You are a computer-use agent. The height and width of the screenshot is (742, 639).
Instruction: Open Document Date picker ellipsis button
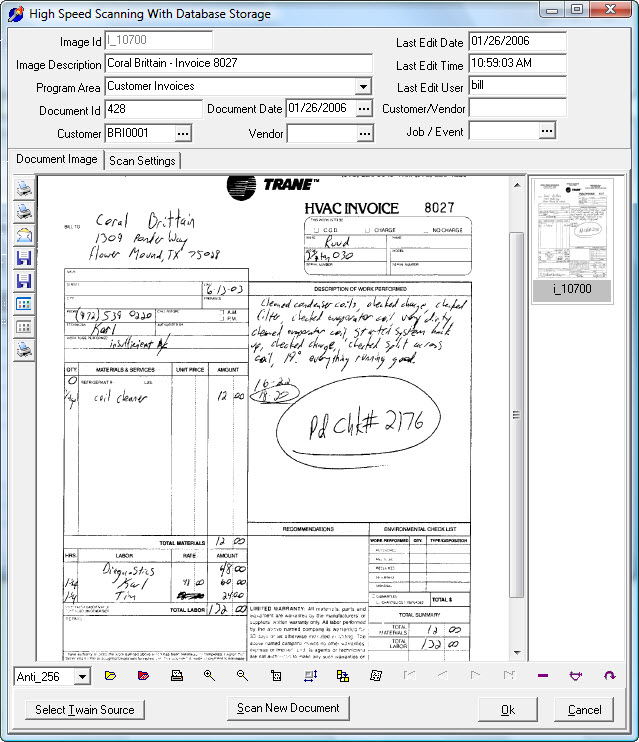(364, 109)
